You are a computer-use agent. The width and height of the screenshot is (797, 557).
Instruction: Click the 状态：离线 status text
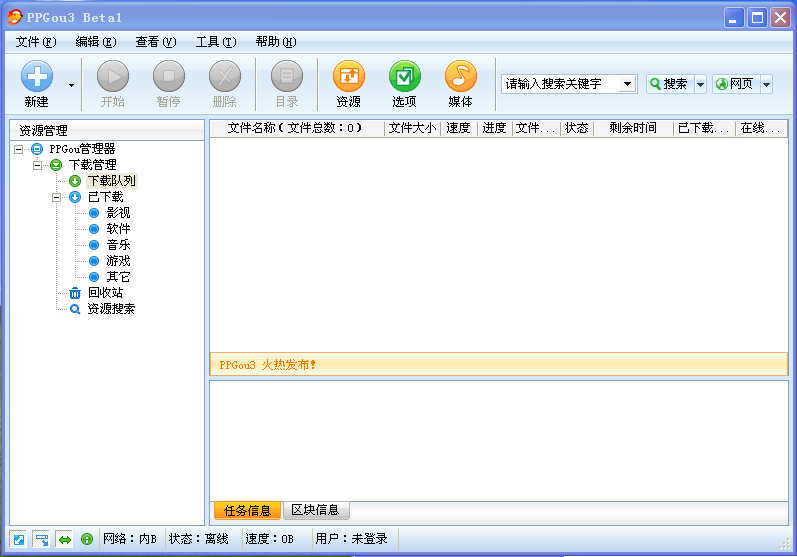coord(199,539)
